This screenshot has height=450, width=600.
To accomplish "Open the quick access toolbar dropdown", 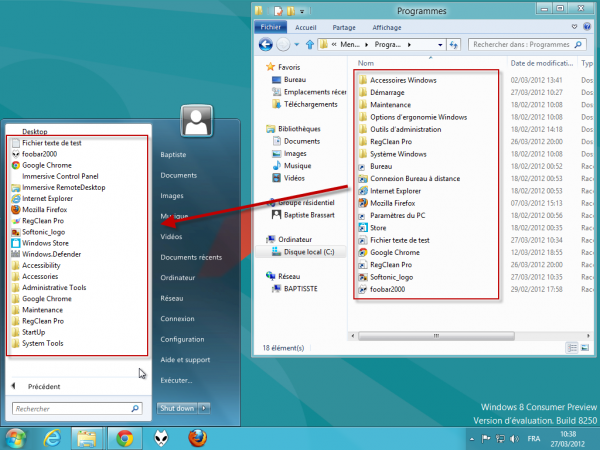I will (x=302, y=11).
